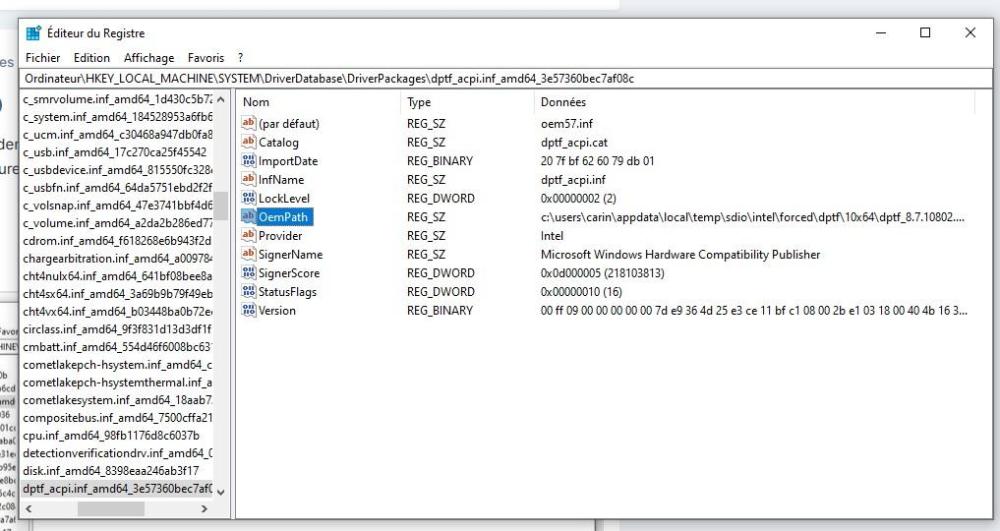Select the cometlakepch-hsystem.inf_amd64 key
This screenshot has height=531, width=1000.
[x=117, y=365]
